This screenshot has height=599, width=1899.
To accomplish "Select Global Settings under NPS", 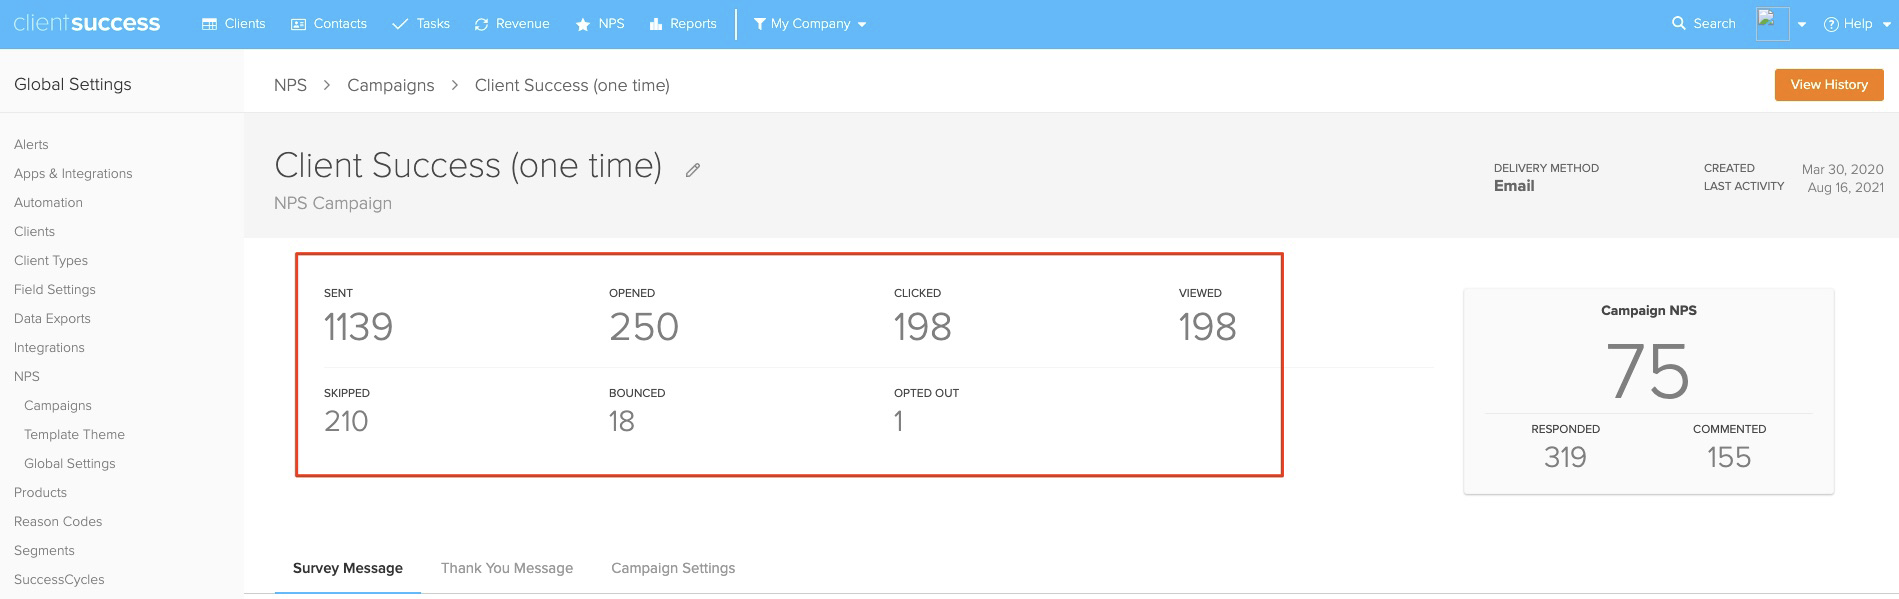I will point(70,463).
